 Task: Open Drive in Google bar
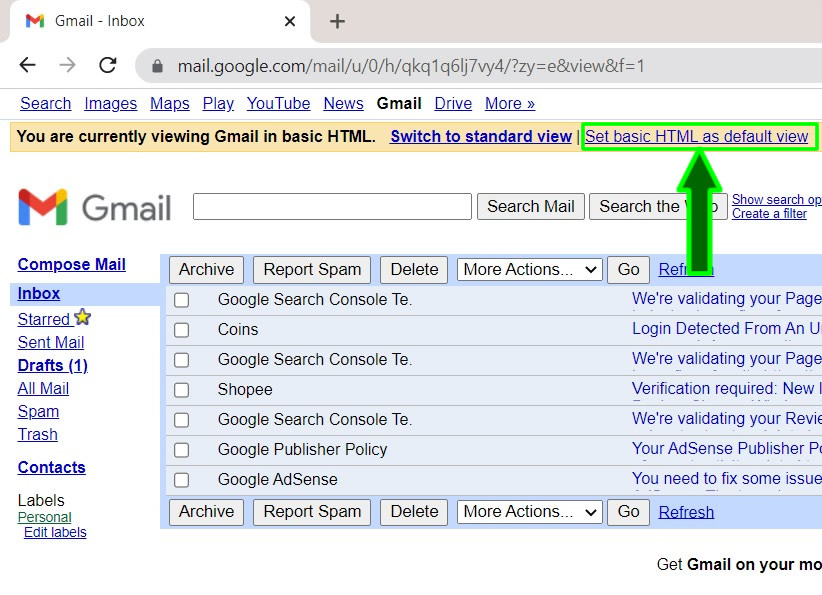point(453,104)
